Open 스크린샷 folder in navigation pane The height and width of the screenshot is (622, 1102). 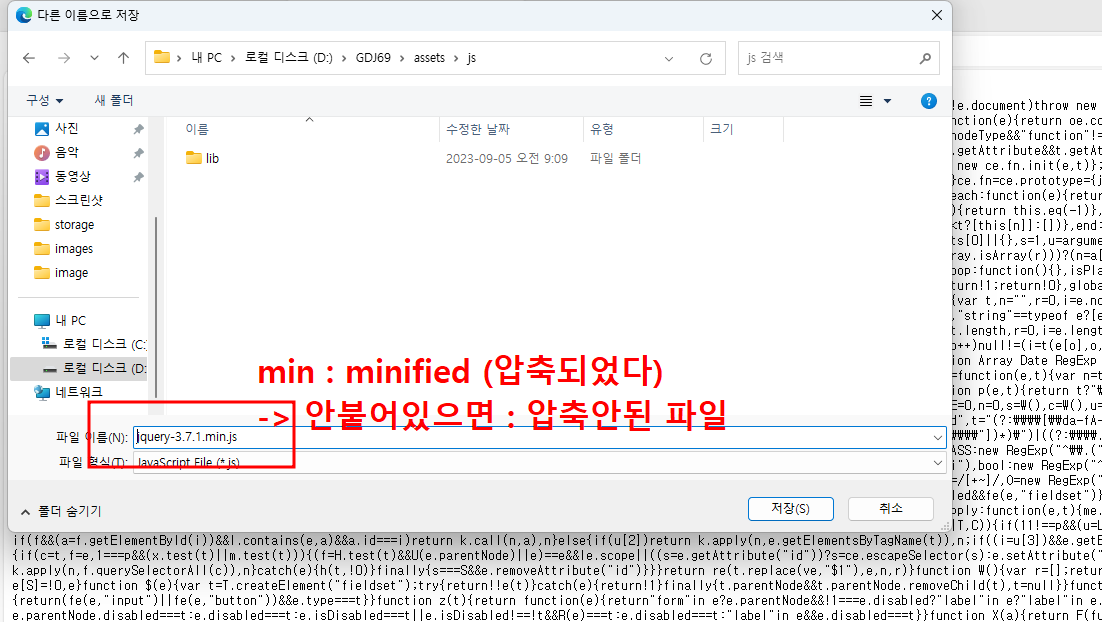click(79, 200)
